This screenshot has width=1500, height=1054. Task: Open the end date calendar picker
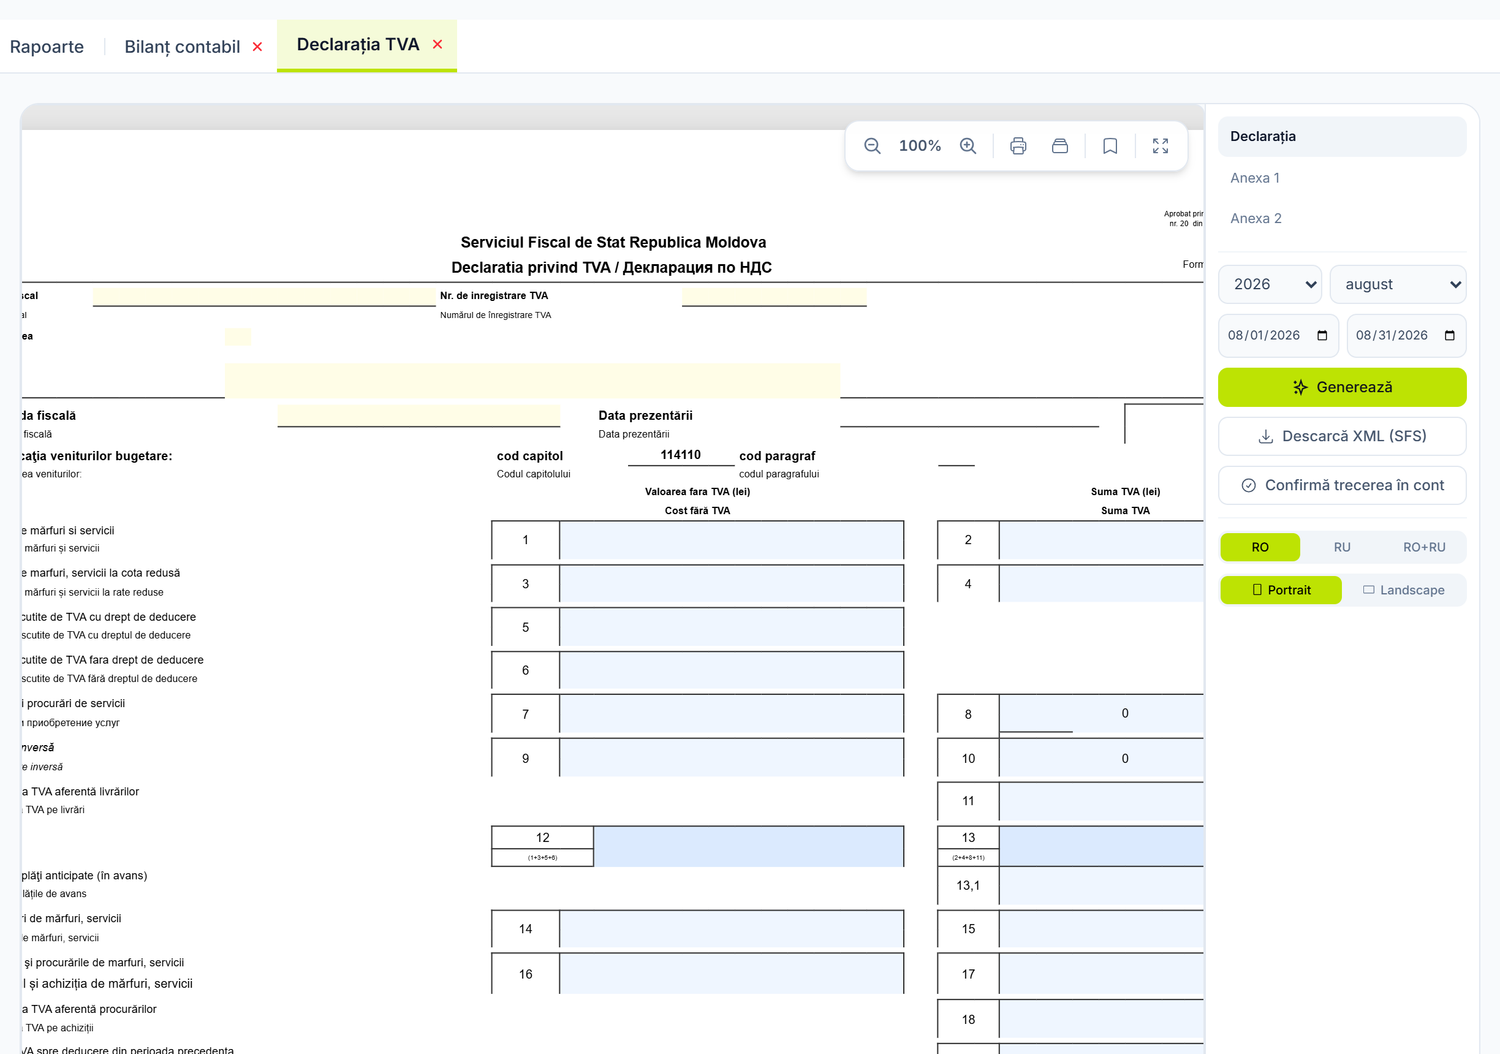(1450, 336)
